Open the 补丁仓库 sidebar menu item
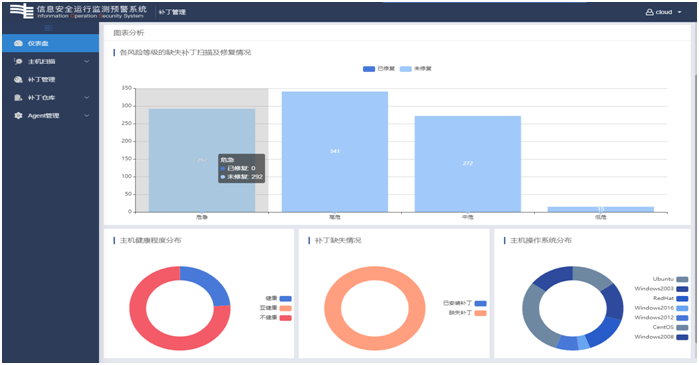The height and width of the screenshot is (365, 699). tap(50, 98)
